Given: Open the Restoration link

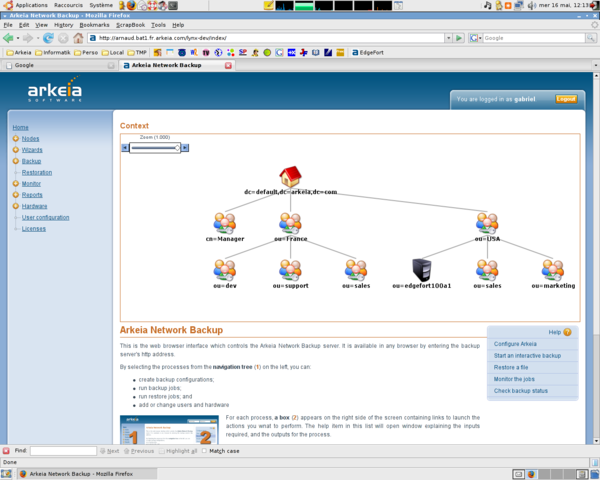Looking at the screenshot, I should [37, 173].
